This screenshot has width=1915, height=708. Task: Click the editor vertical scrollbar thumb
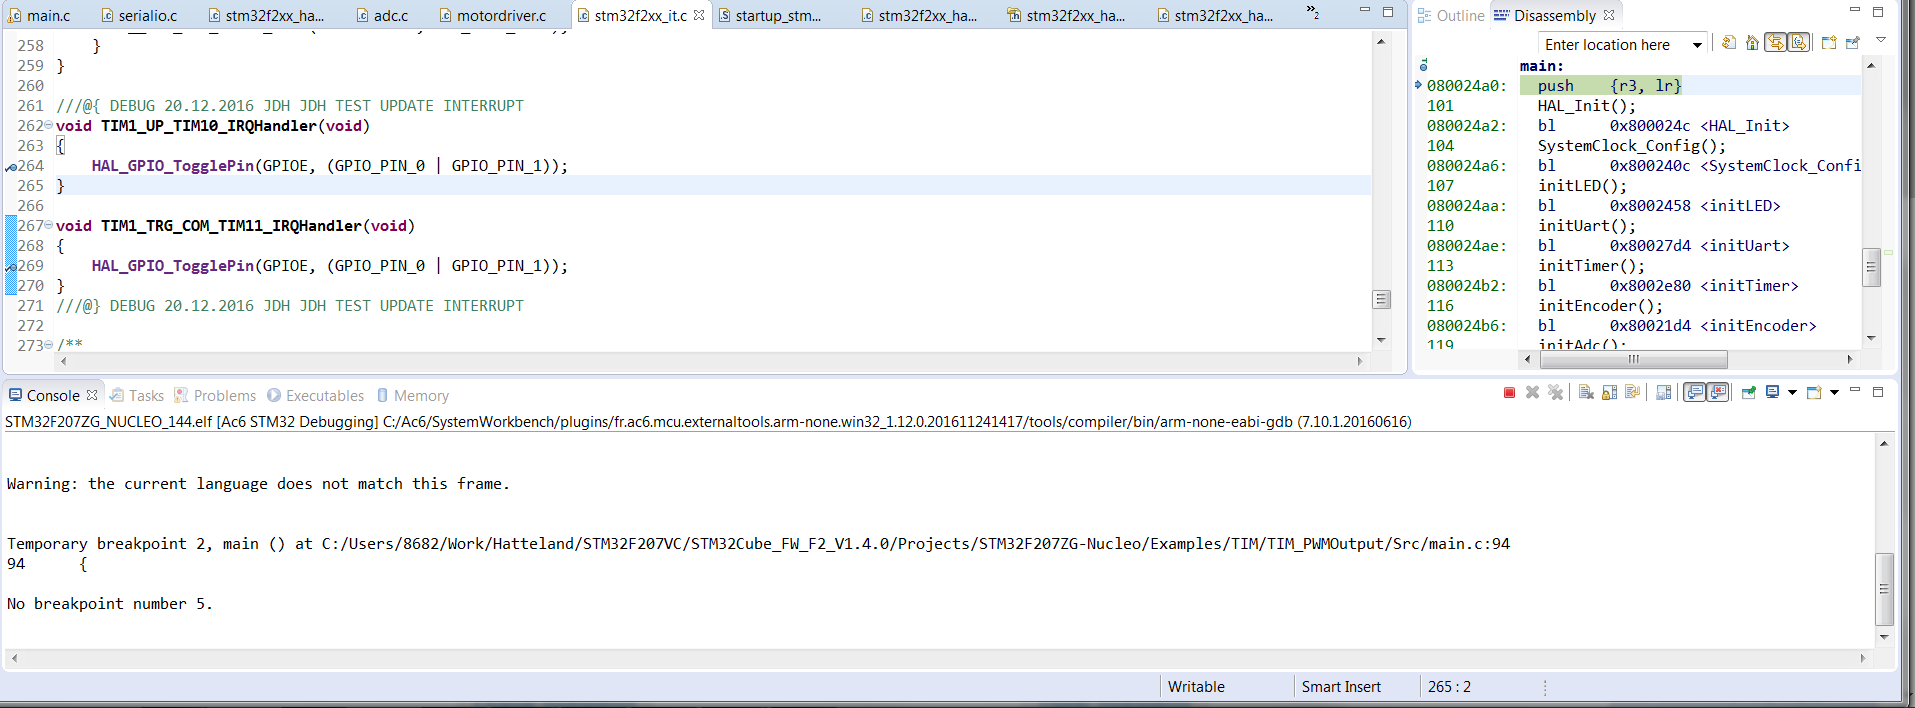(1381, 299)
